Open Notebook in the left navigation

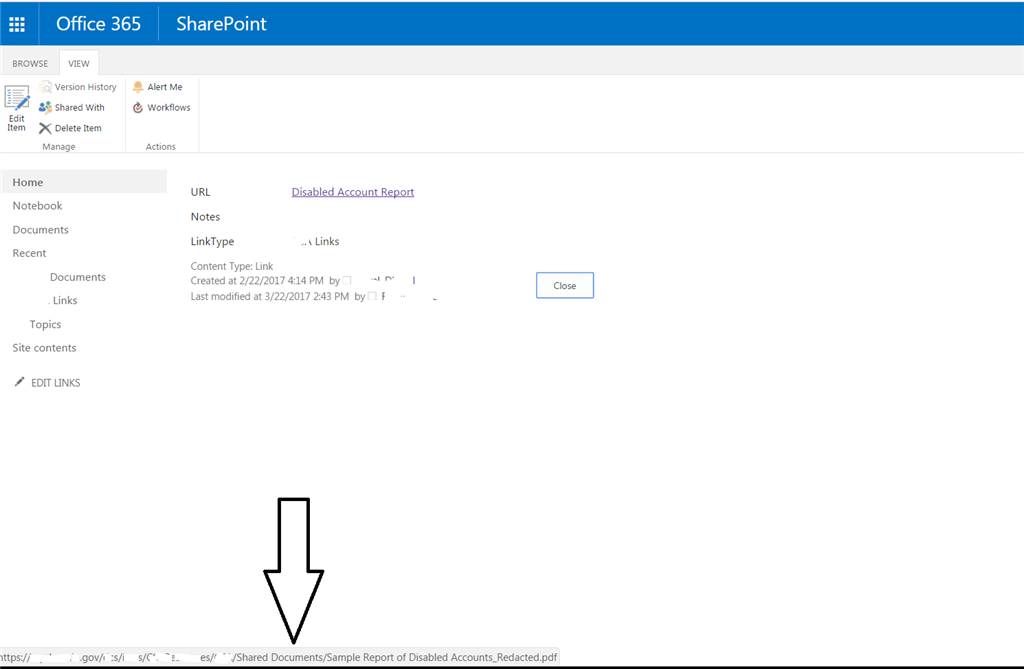tap(37, 206)
